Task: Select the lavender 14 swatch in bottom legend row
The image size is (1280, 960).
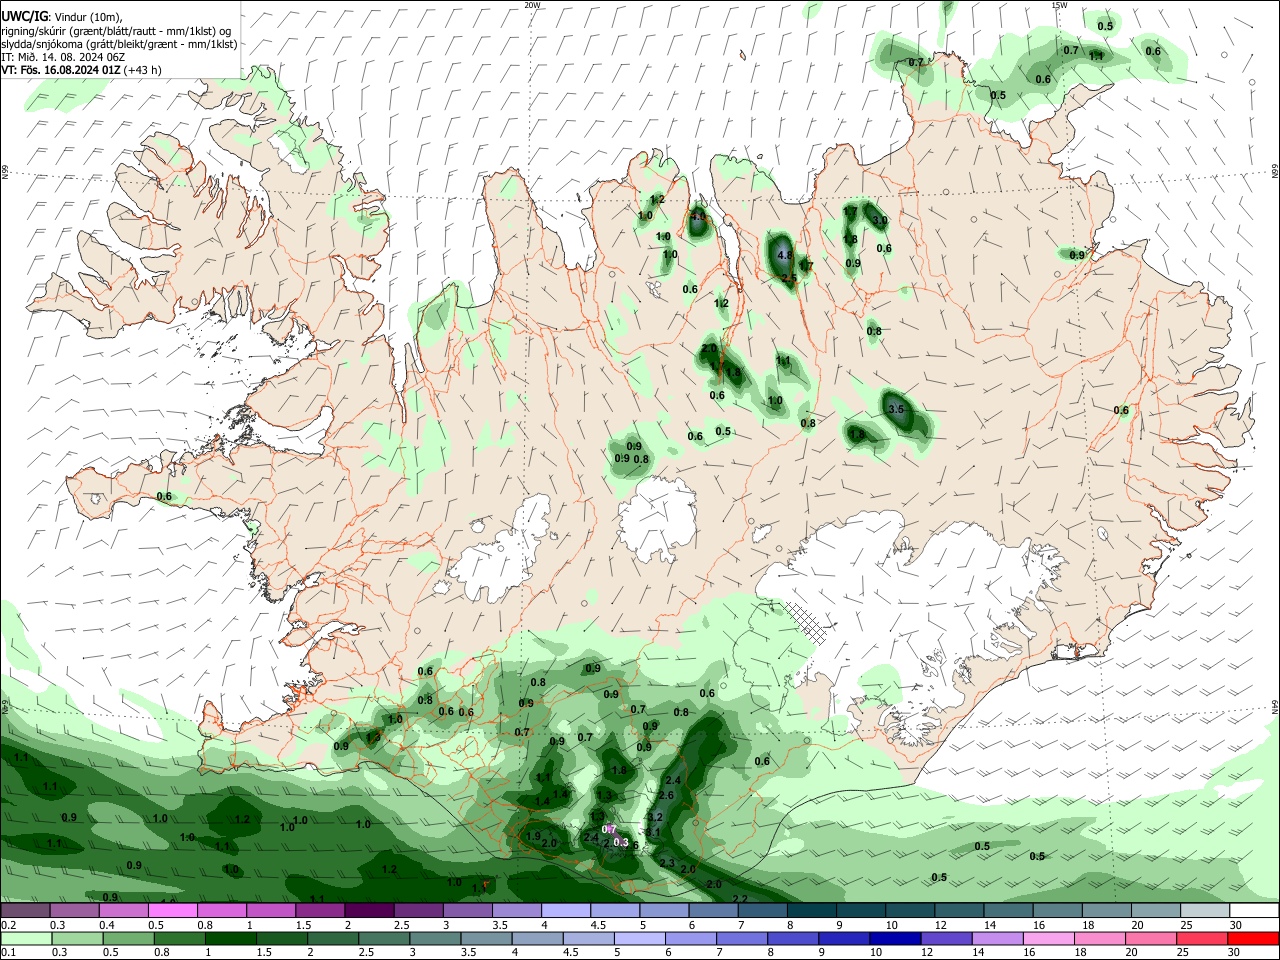Action: pos(996,939)
